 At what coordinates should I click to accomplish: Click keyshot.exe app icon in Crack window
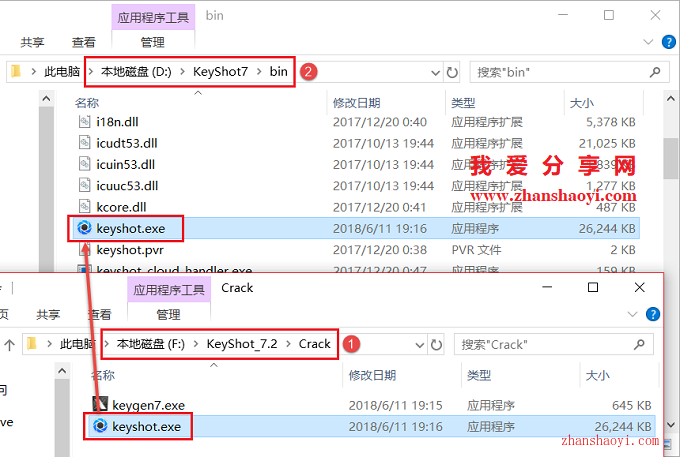tap(100, 426)
